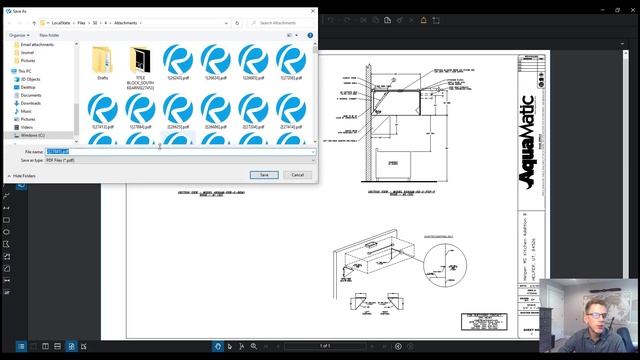Select the Length measurement tool
Screen dimensions: 640x360
(x=7, y=280)
